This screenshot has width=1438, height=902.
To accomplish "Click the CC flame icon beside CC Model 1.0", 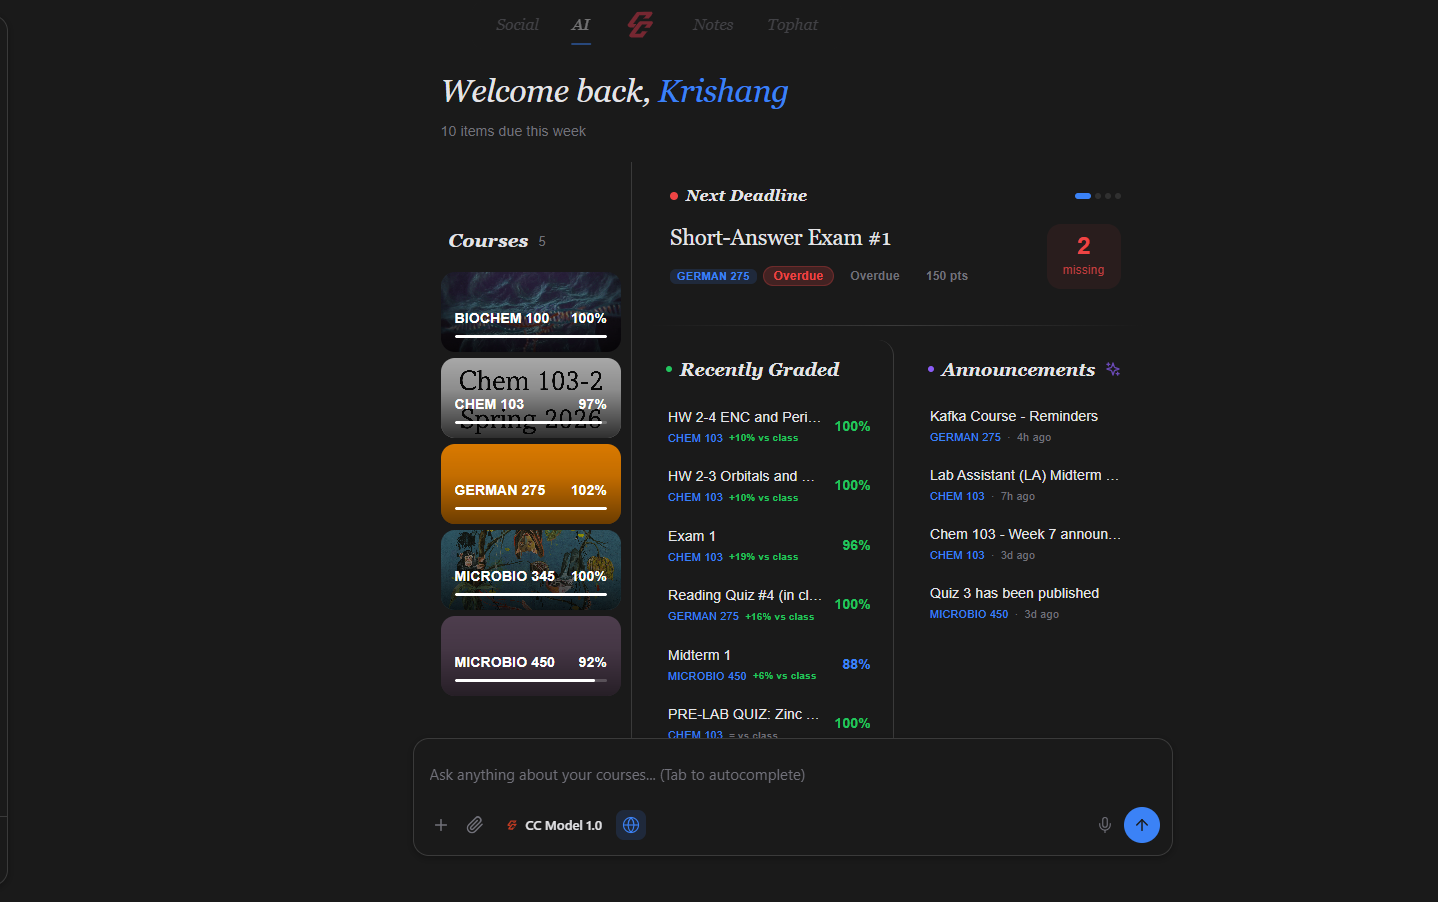I will (x=511, y=825).
